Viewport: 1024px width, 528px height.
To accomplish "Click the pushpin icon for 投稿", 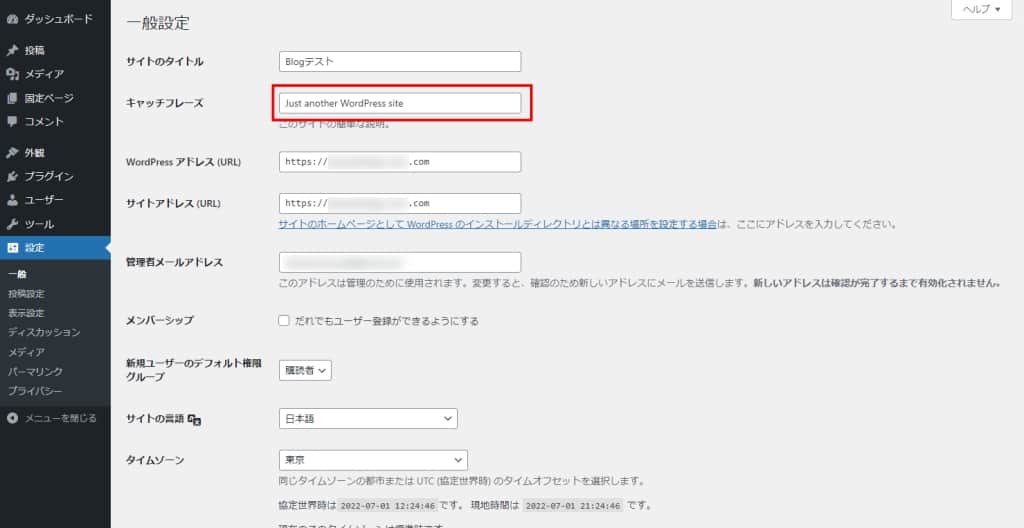I will pos(12,50).
